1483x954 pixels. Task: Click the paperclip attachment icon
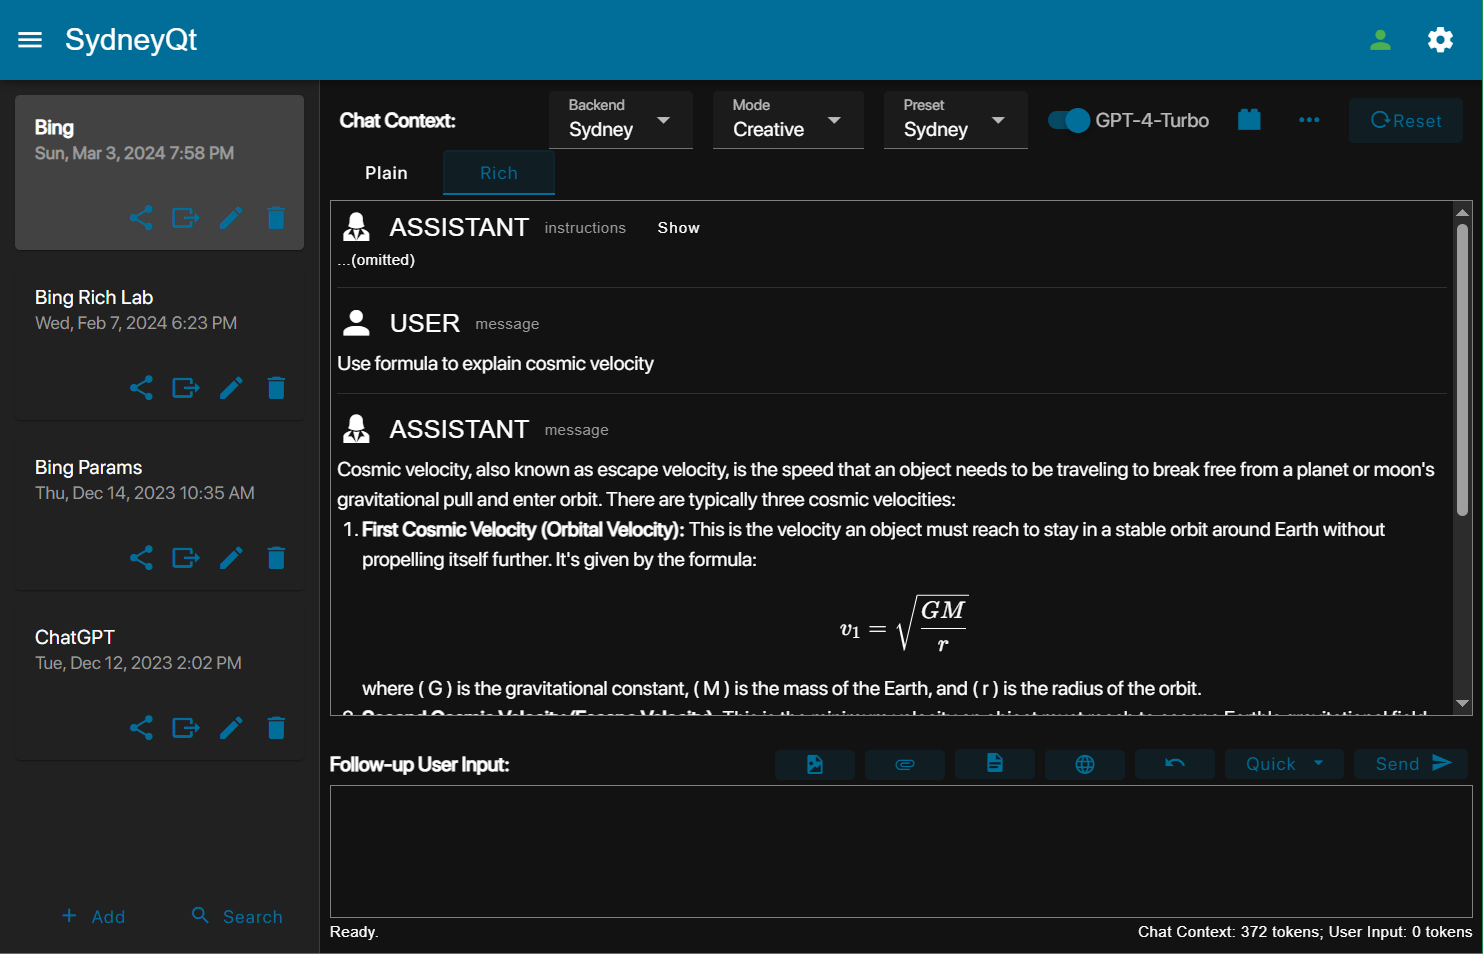(904, 764)
